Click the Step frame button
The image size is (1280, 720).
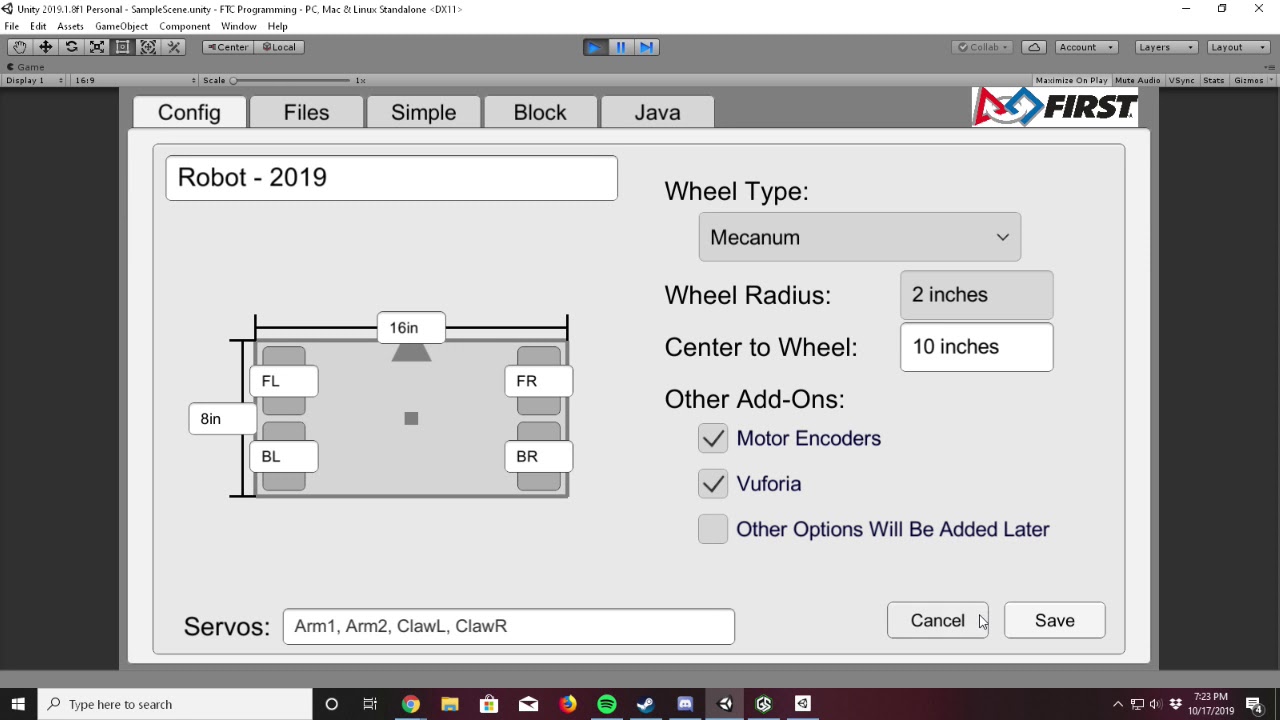point(647,47)
